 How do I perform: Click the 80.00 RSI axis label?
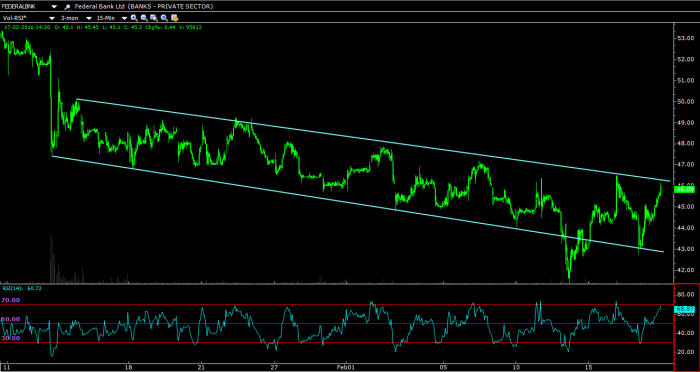pyautogui.click(x=685, y=295)
